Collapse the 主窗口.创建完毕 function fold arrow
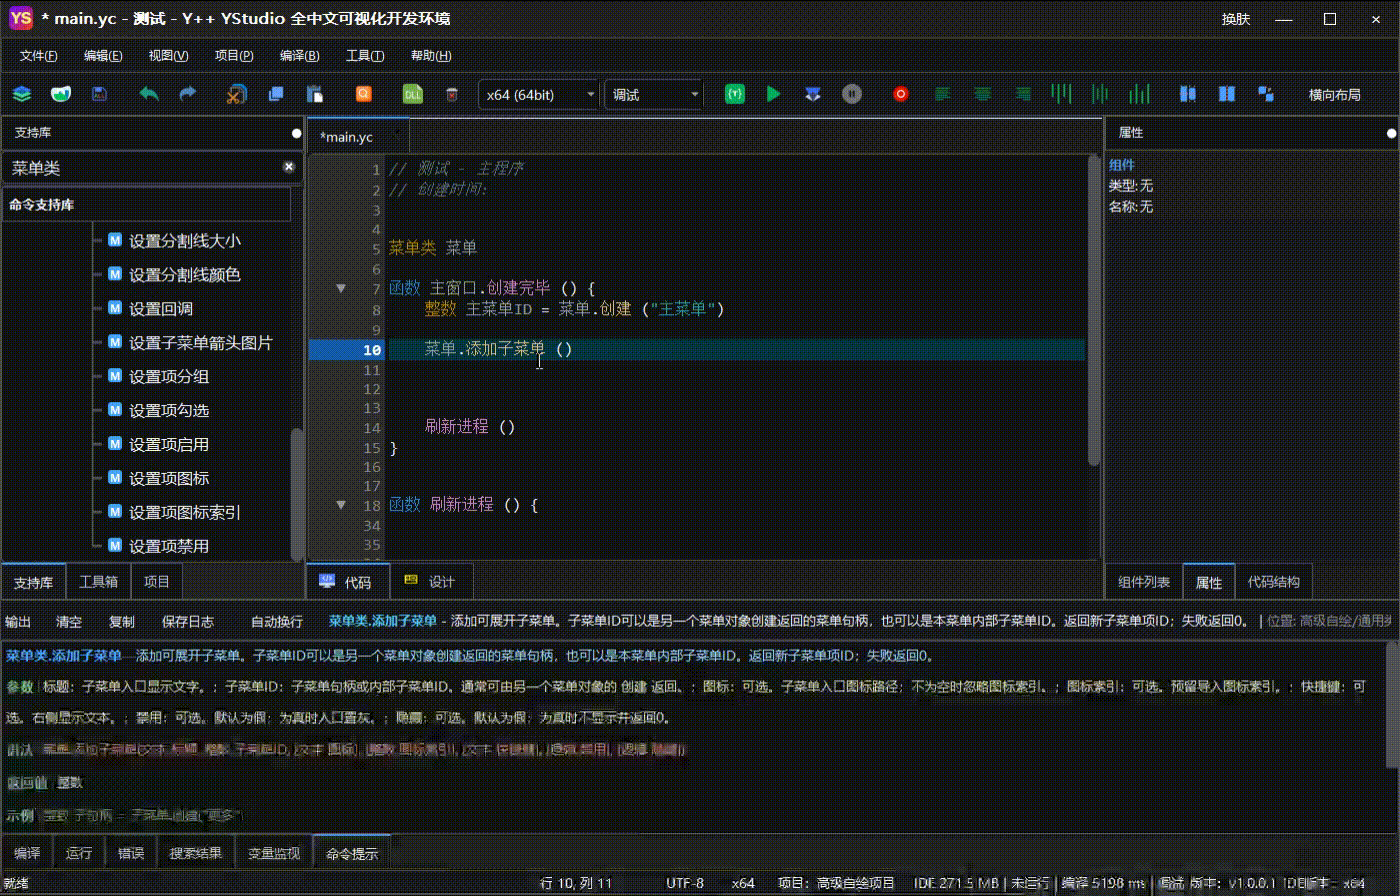 341,288
